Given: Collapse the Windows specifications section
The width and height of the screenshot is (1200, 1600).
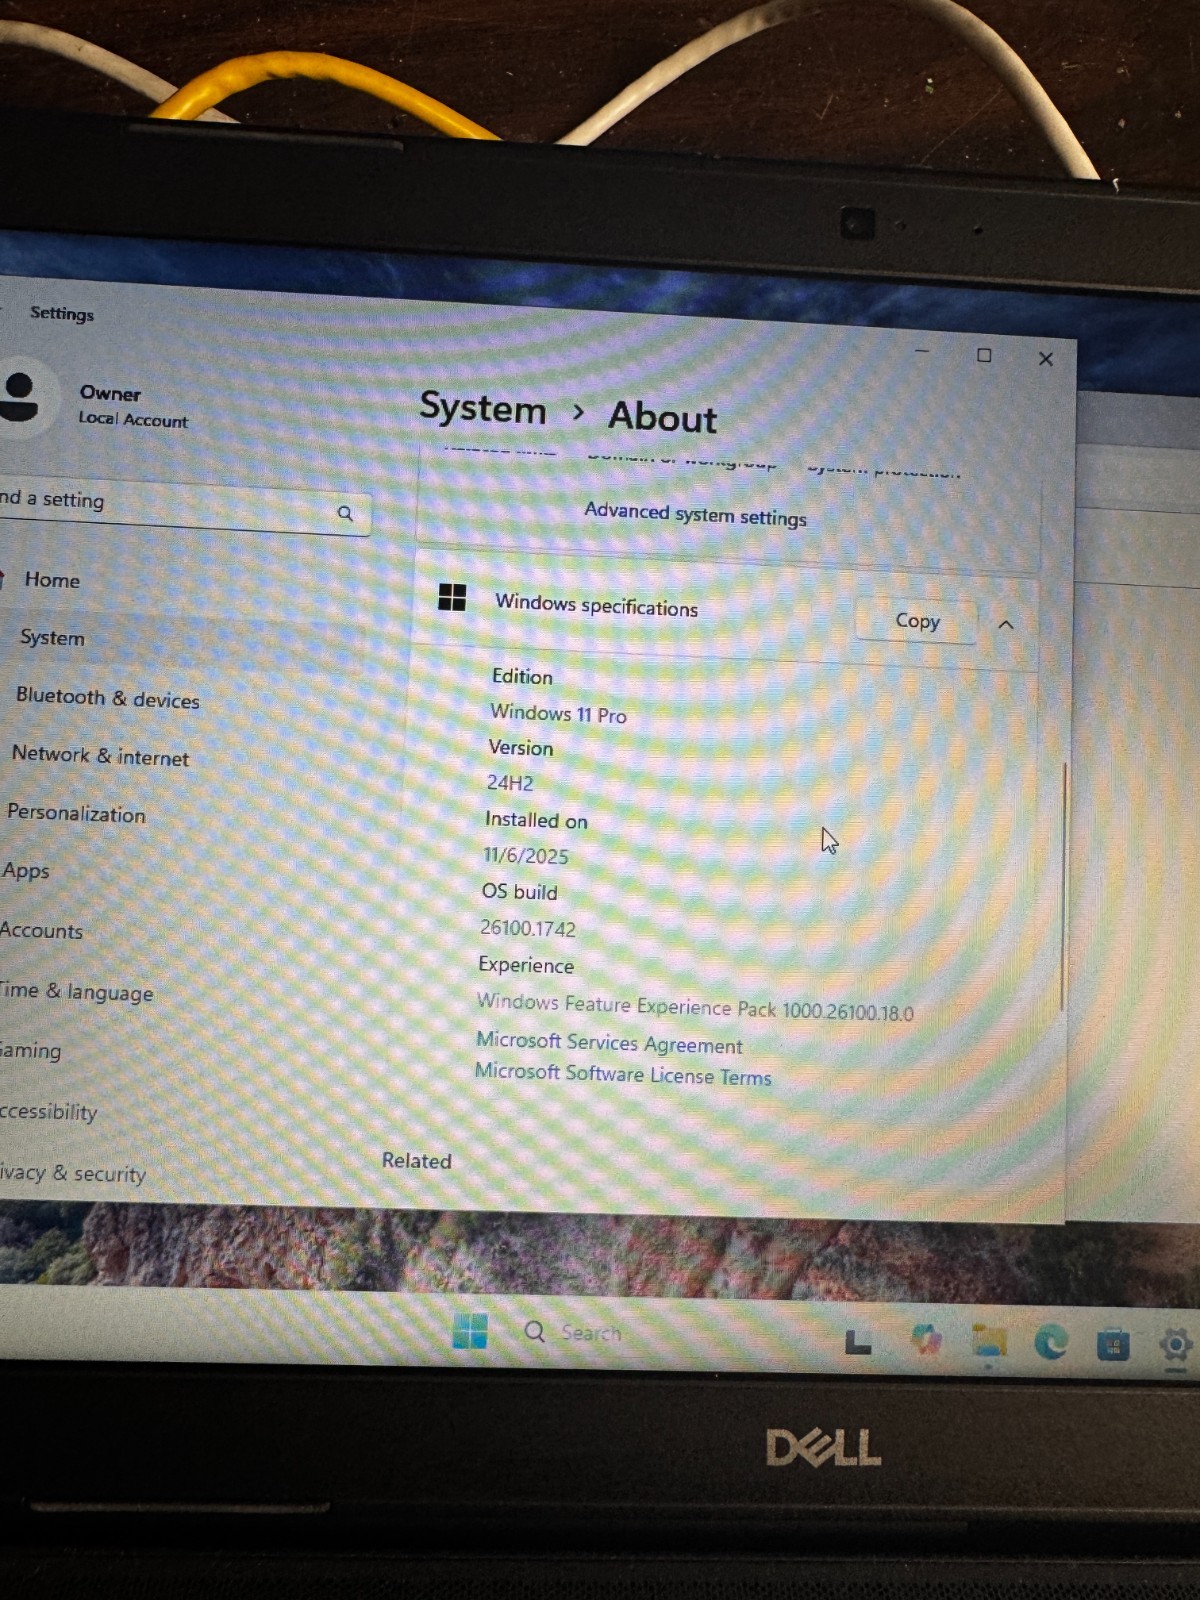Looking at the screenshot, I should click(1006, 624).
